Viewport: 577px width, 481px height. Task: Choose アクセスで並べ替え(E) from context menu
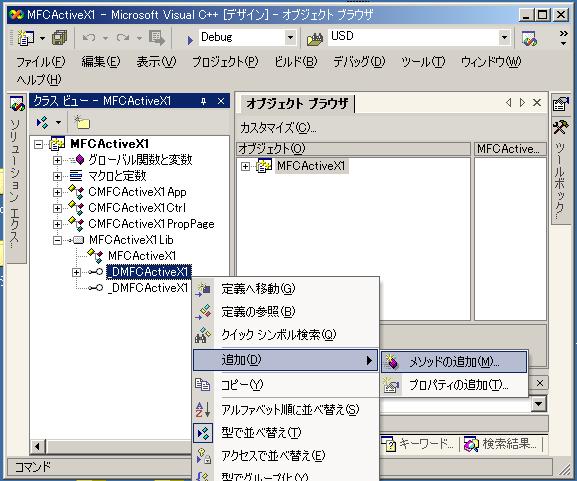coord(286,456)
